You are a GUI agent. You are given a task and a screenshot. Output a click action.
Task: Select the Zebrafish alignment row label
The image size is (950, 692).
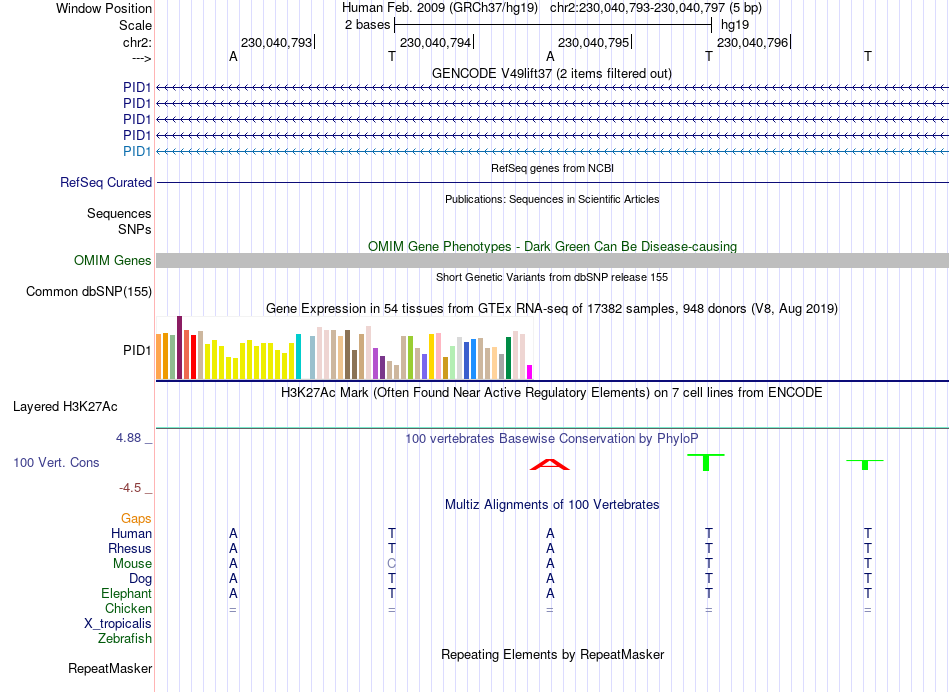coord(125,639)
